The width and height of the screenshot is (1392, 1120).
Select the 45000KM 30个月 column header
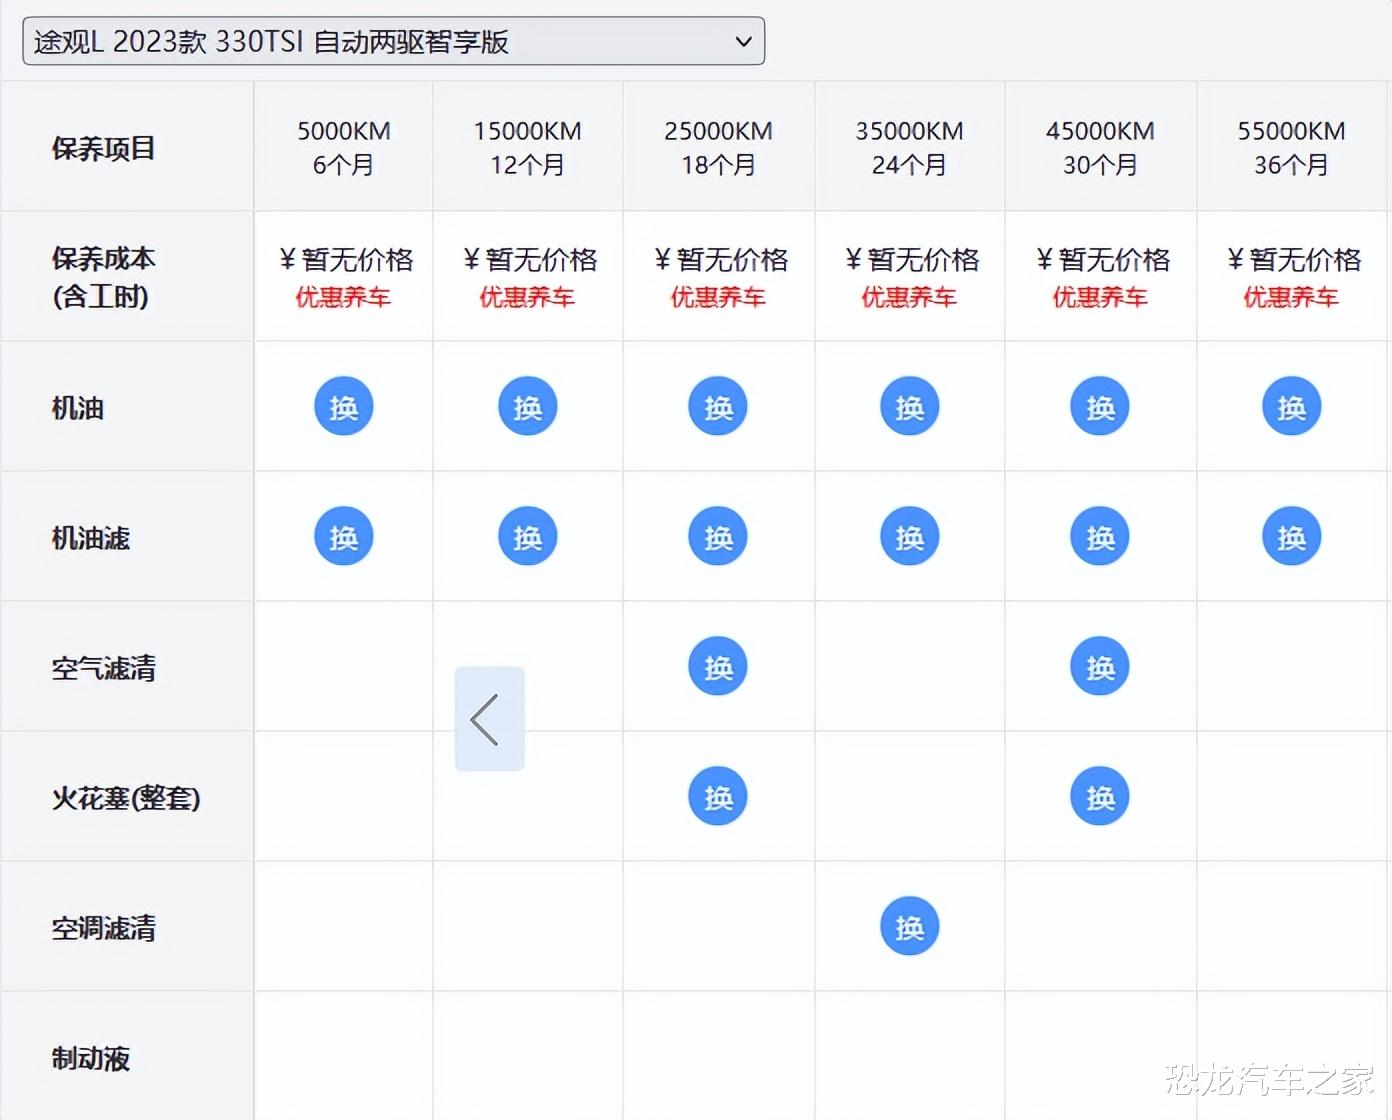[x=1101, y=147]
